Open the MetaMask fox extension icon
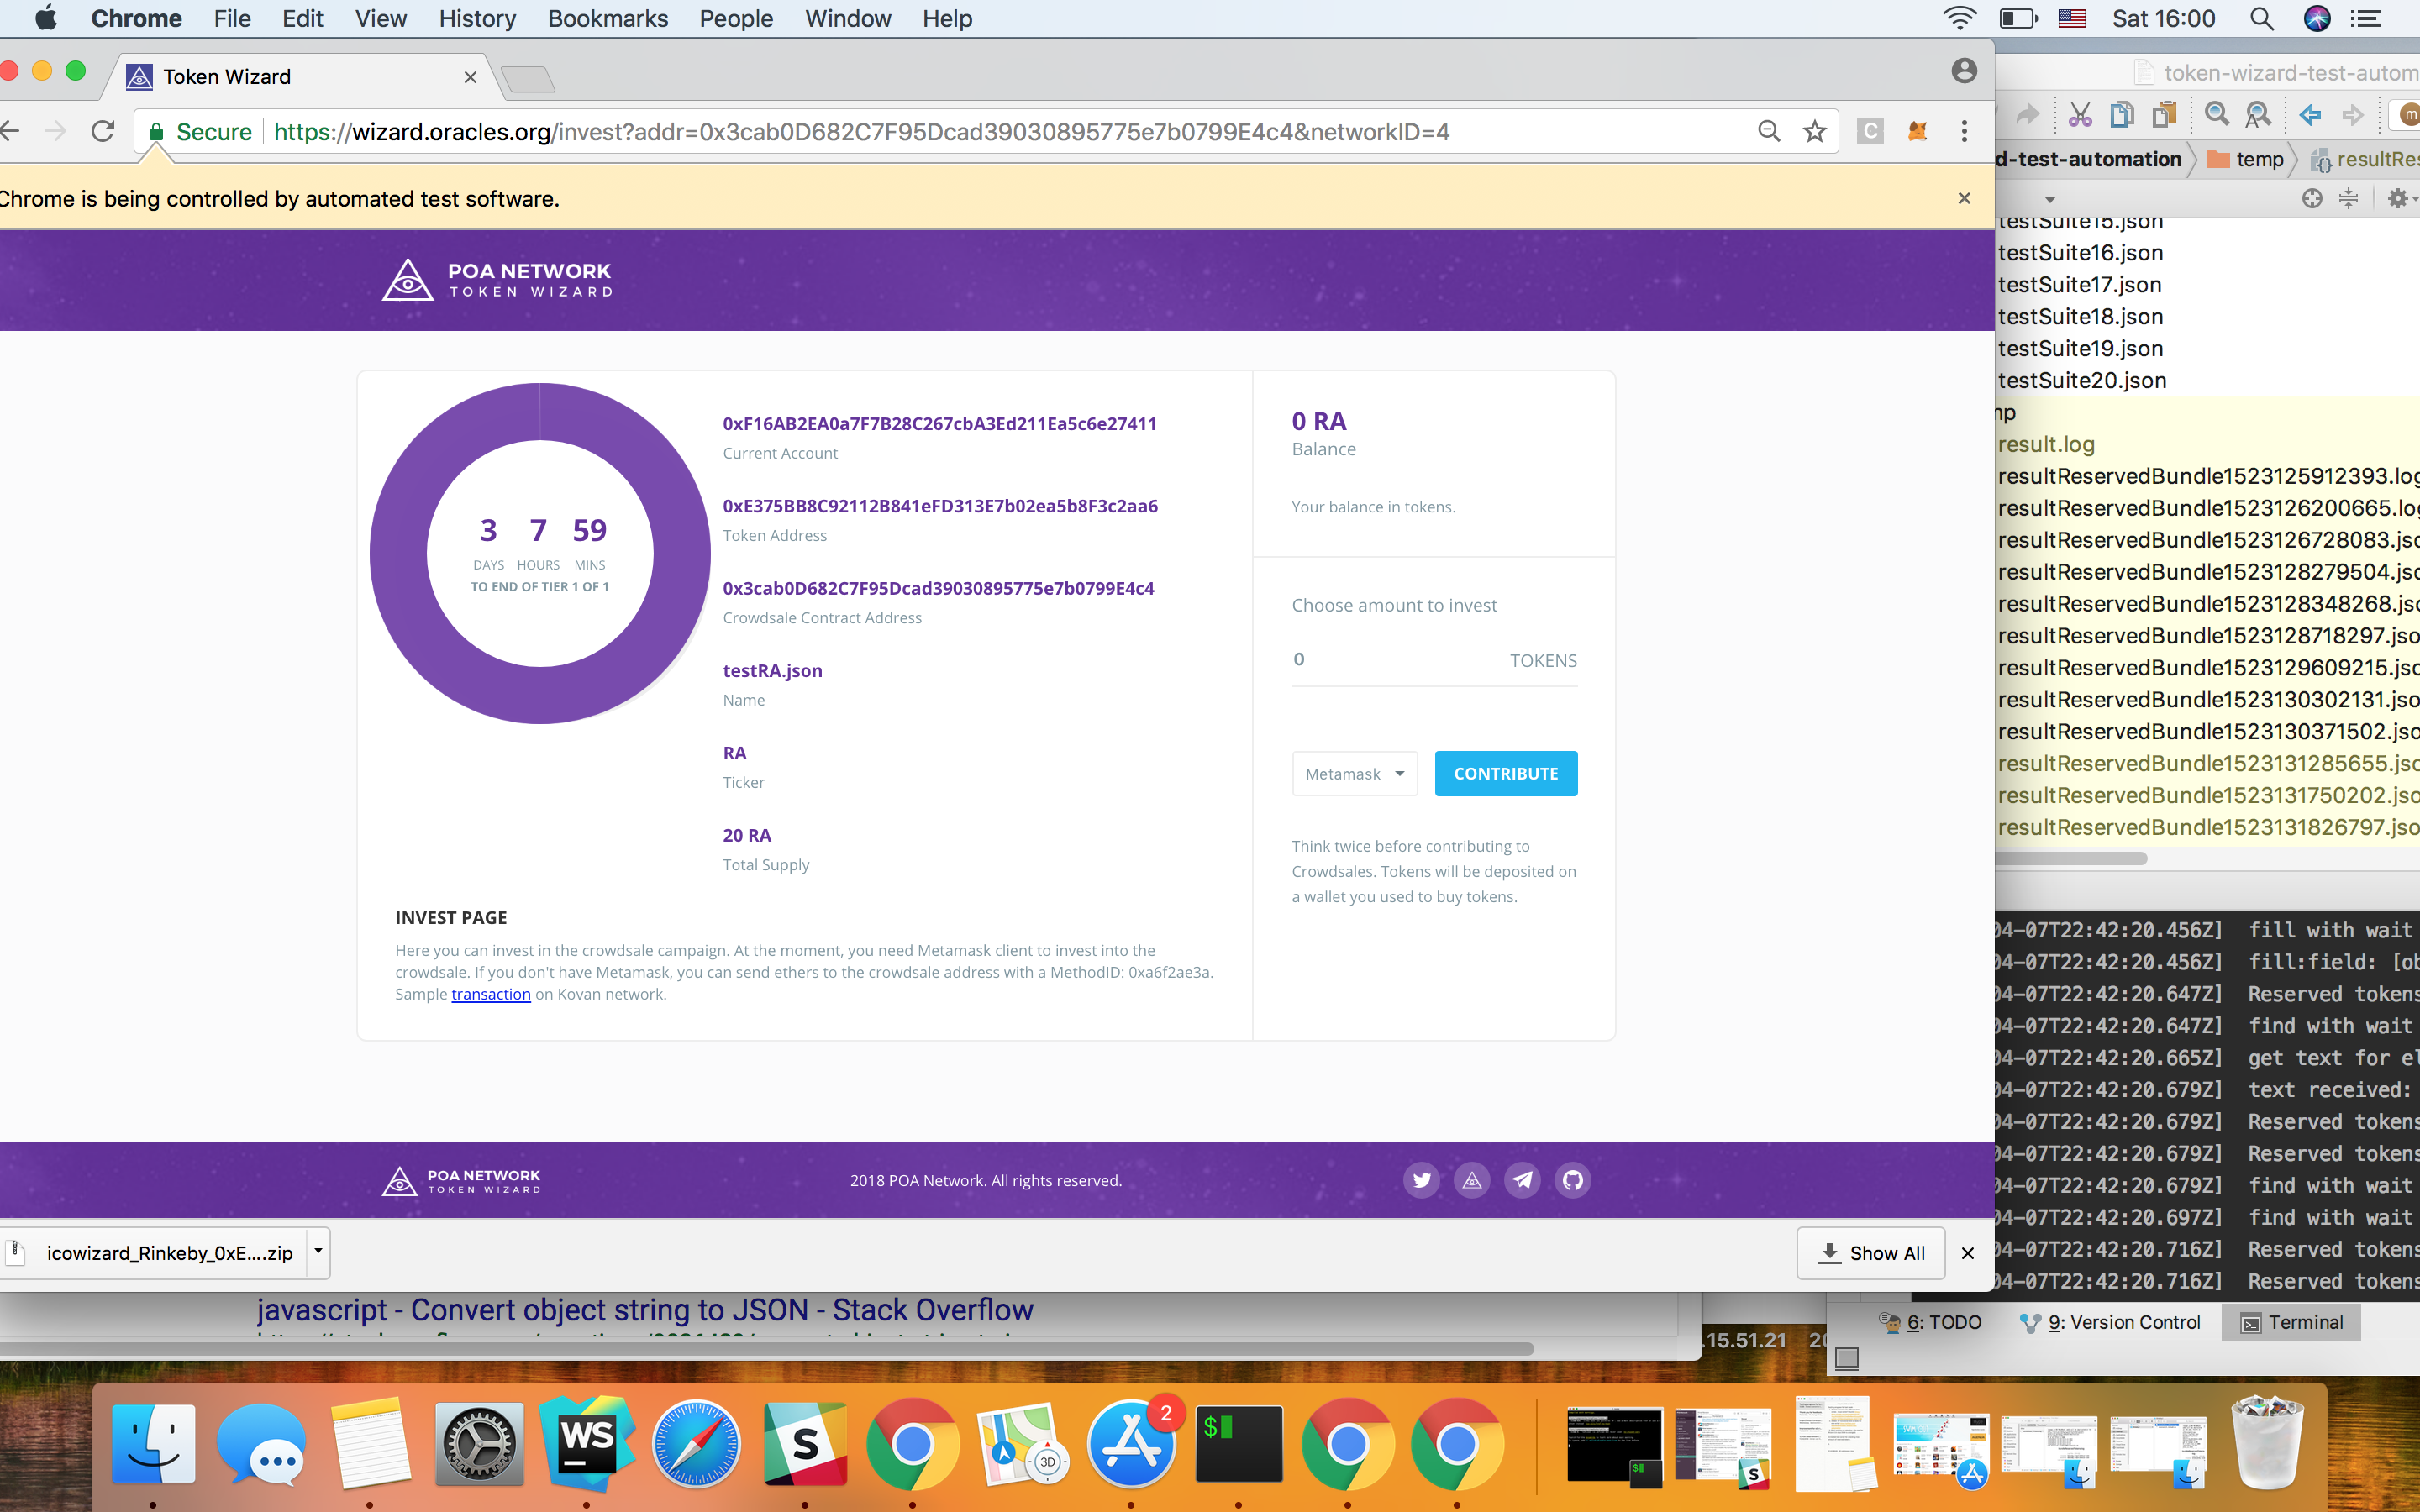Viewport: 2420px width, 1512px height. [x=1917, y=132]
